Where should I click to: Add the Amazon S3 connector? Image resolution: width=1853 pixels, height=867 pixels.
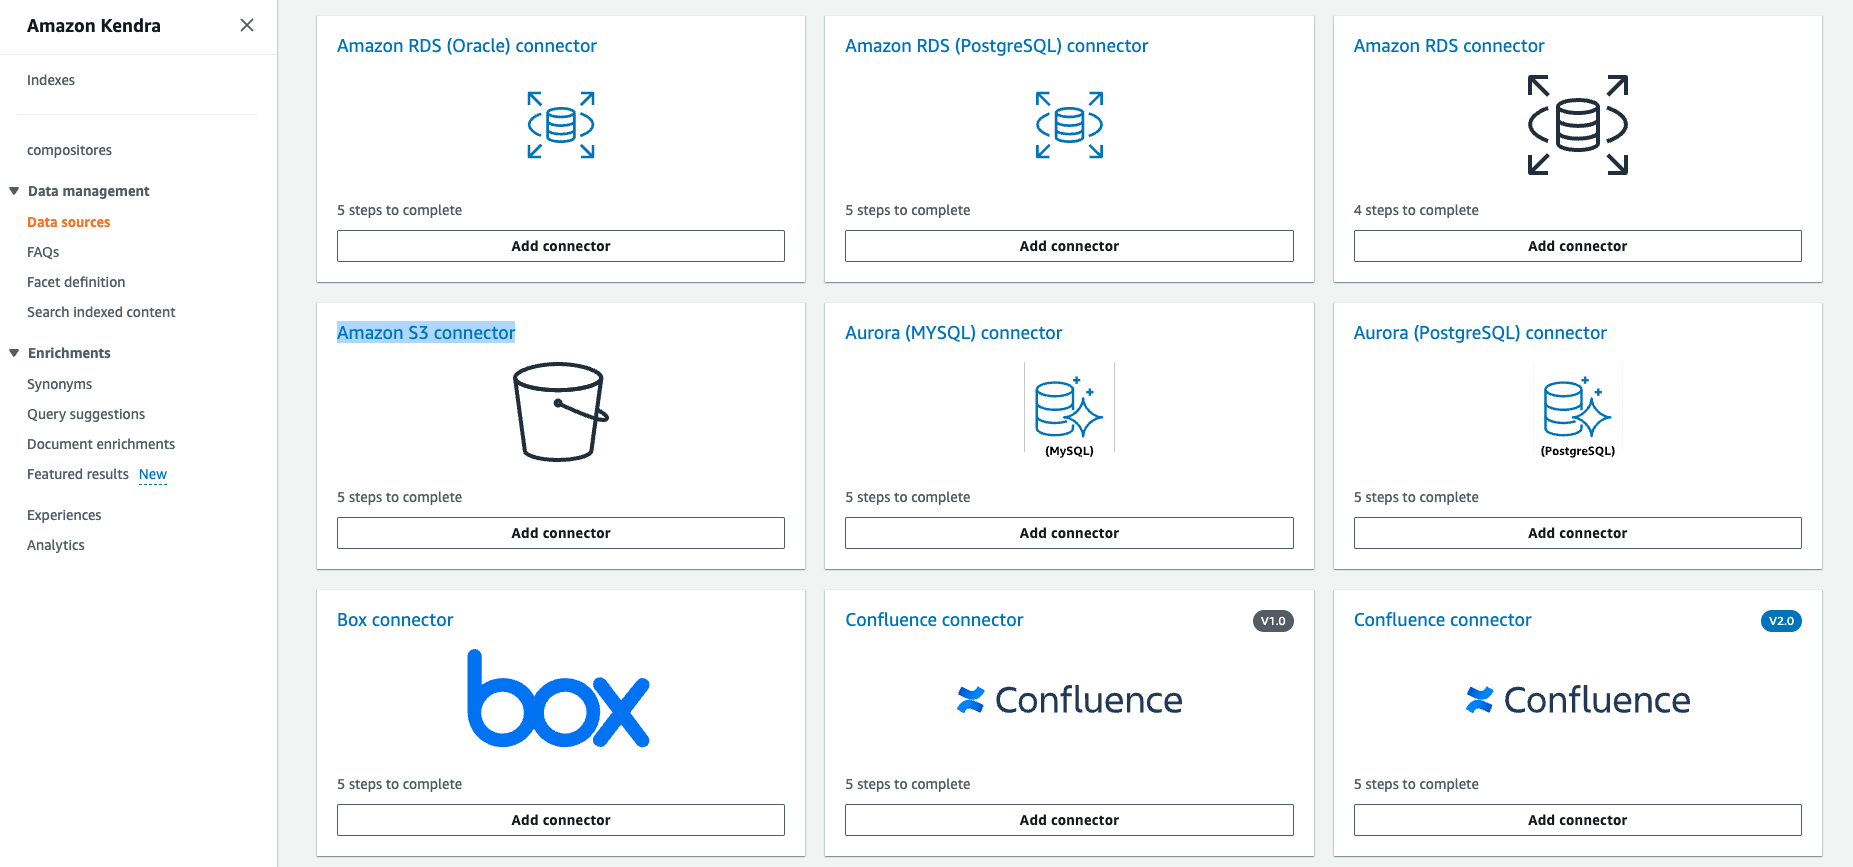tap(561, 533)
